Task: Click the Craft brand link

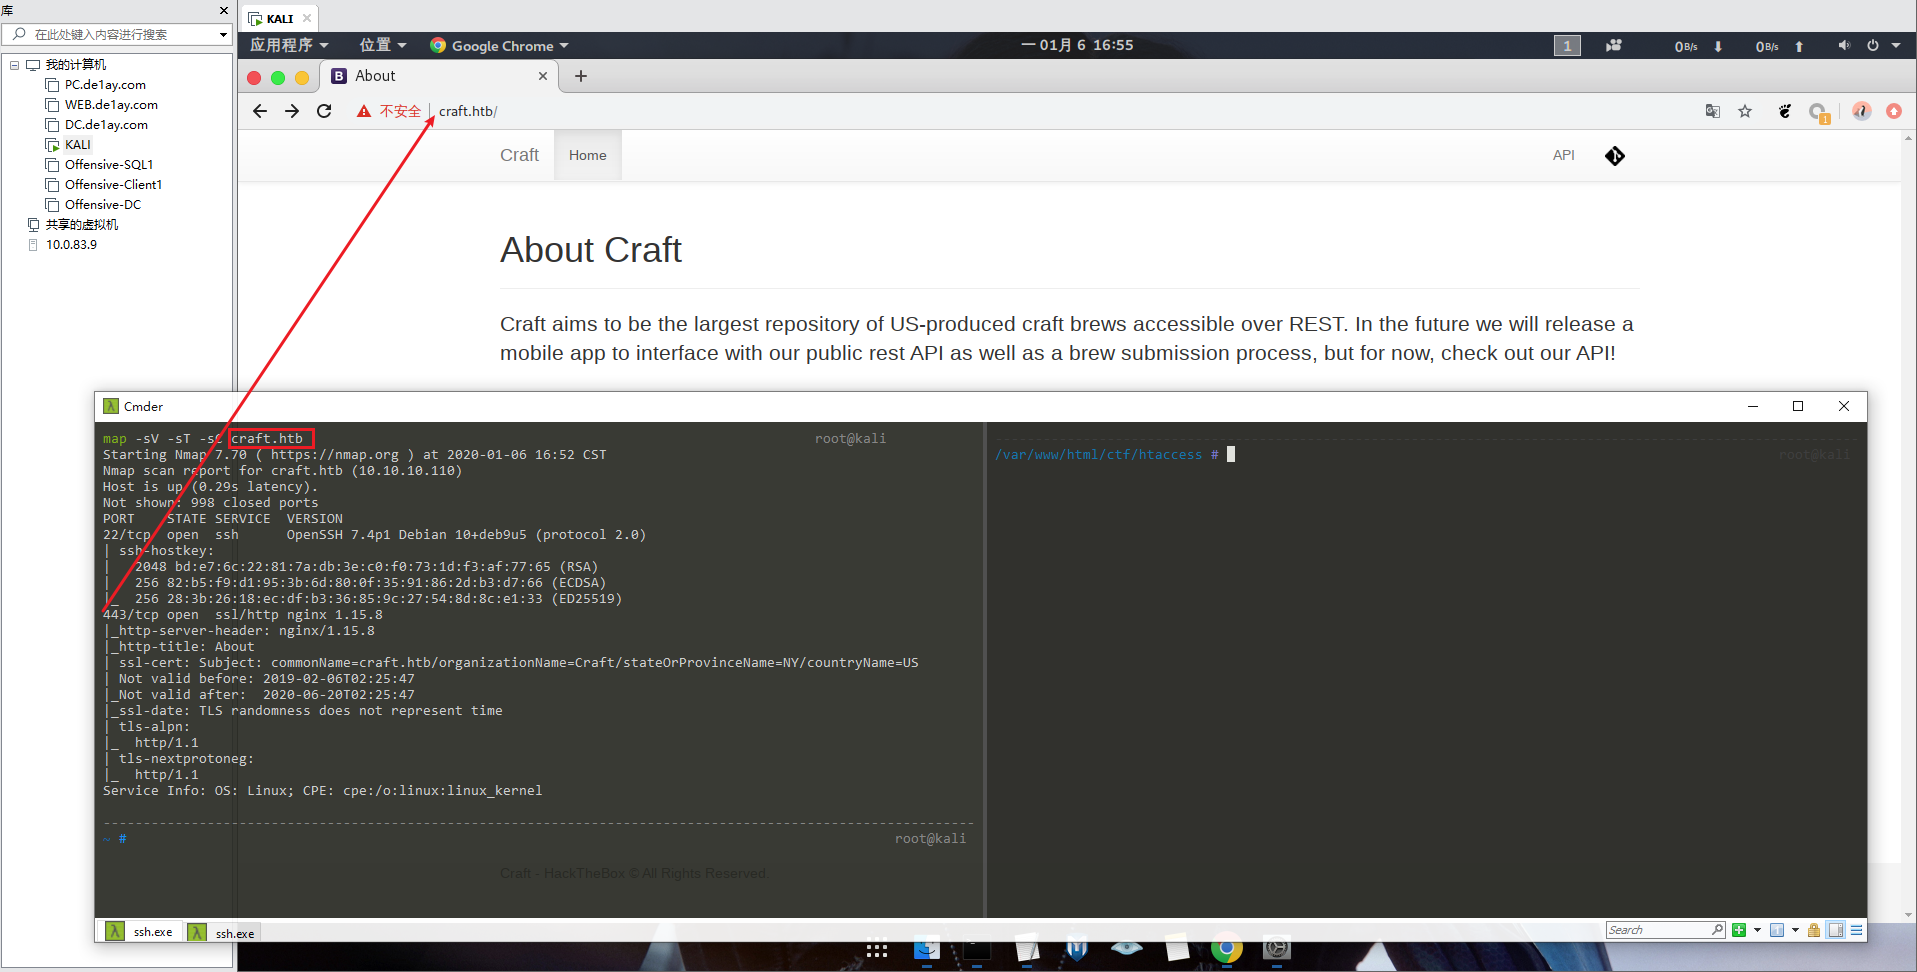Action: pos(519,155)
